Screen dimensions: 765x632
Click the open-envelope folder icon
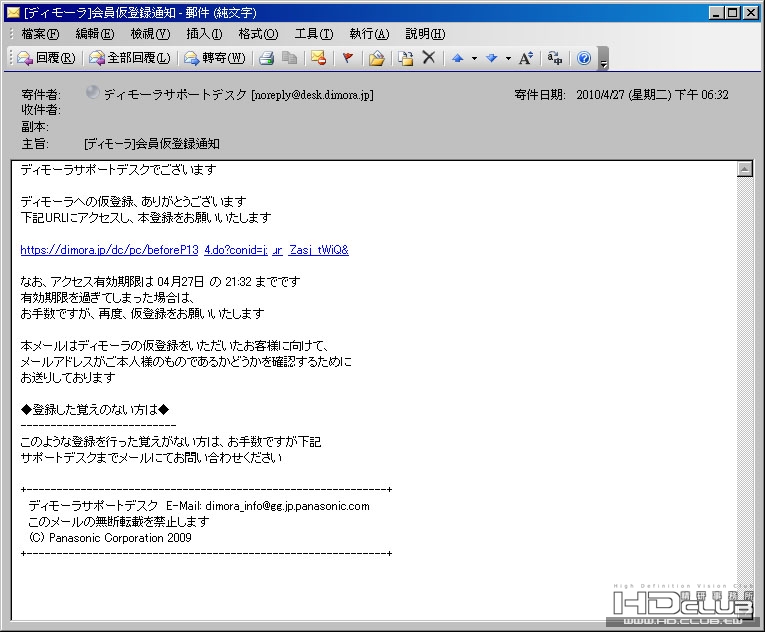coord(376,58)
